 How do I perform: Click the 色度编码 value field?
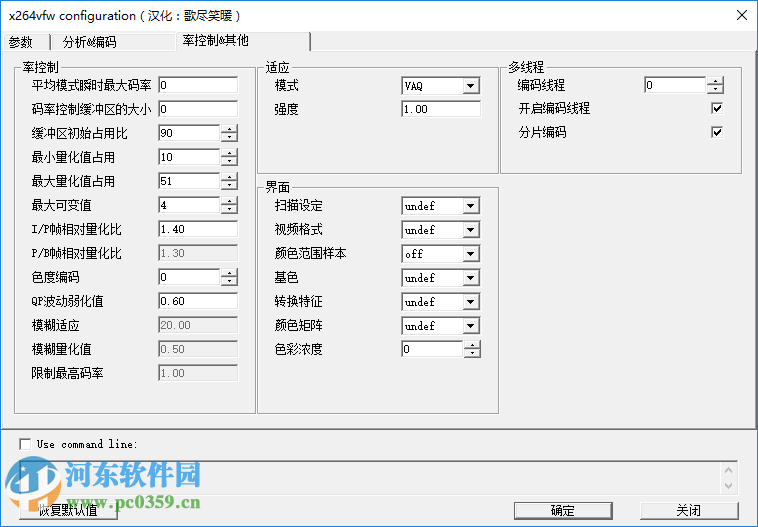click(189, 277)
